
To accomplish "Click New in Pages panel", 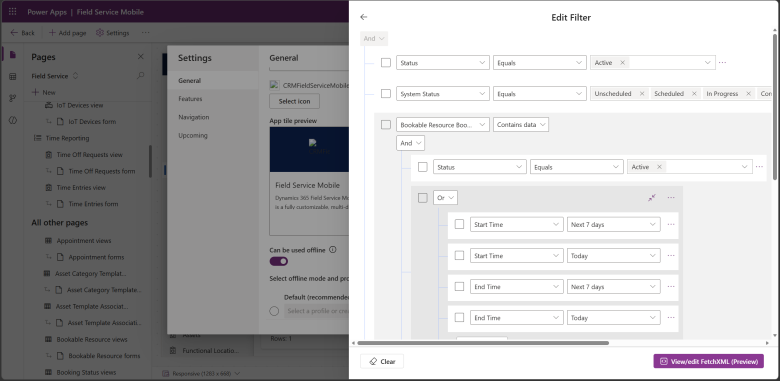I will (x=44, y=93).
